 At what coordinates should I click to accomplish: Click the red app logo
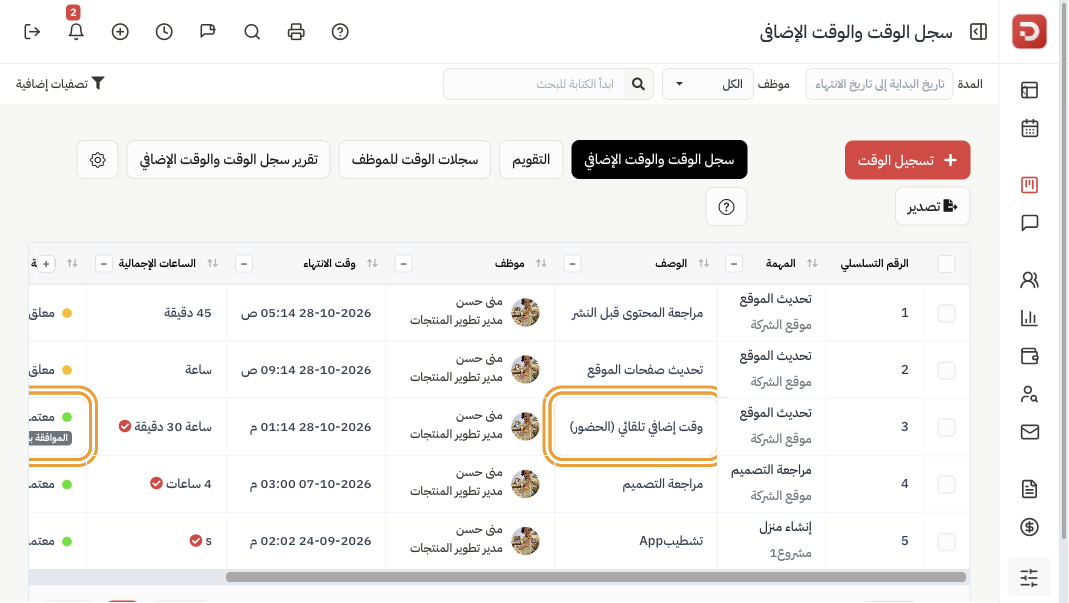click(x=1029, y=31)
